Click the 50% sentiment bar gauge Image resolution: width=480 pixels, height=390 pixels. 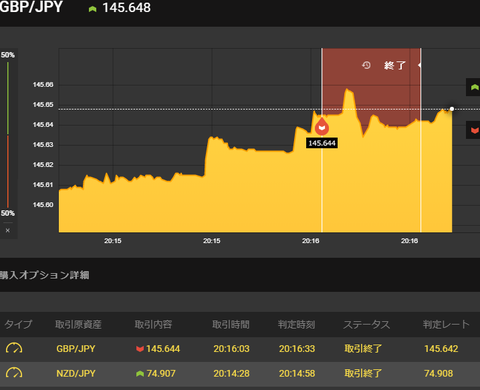pyautogui.click(x=8, y=134)
